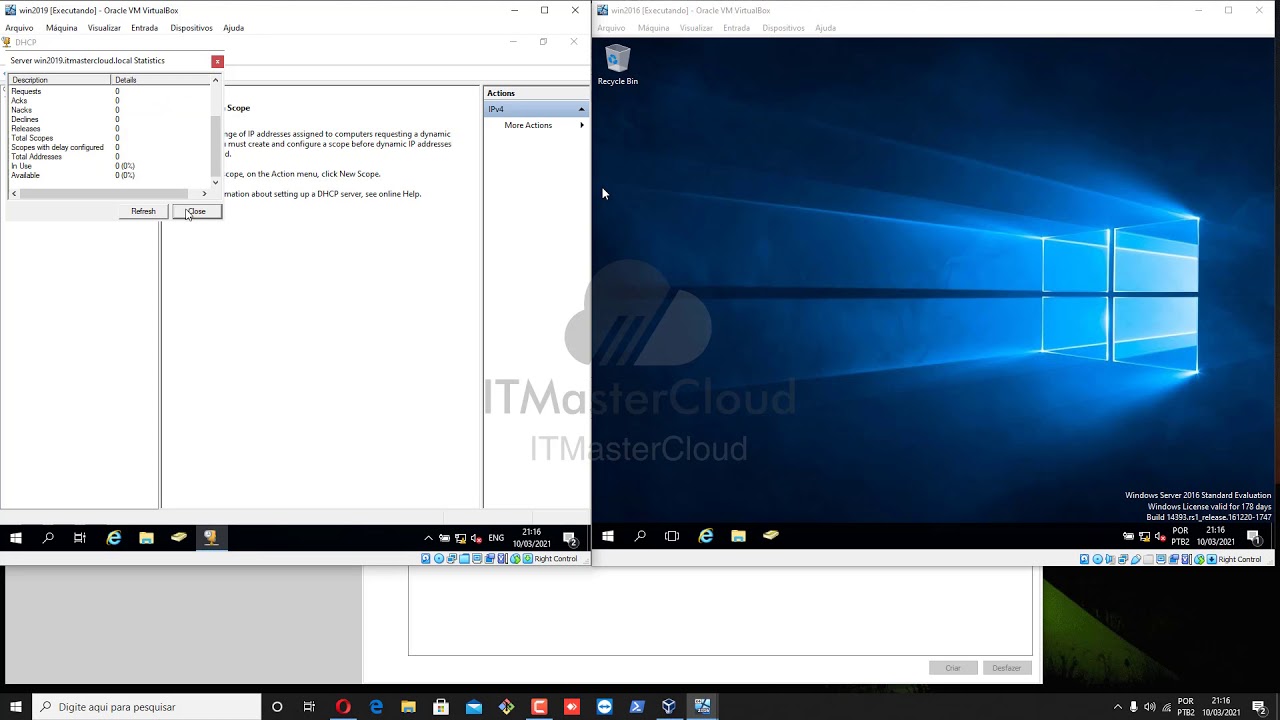Open Dispositivos menu in win2016 window
This screenshot has width=1280, height=720.
point(783,28)
